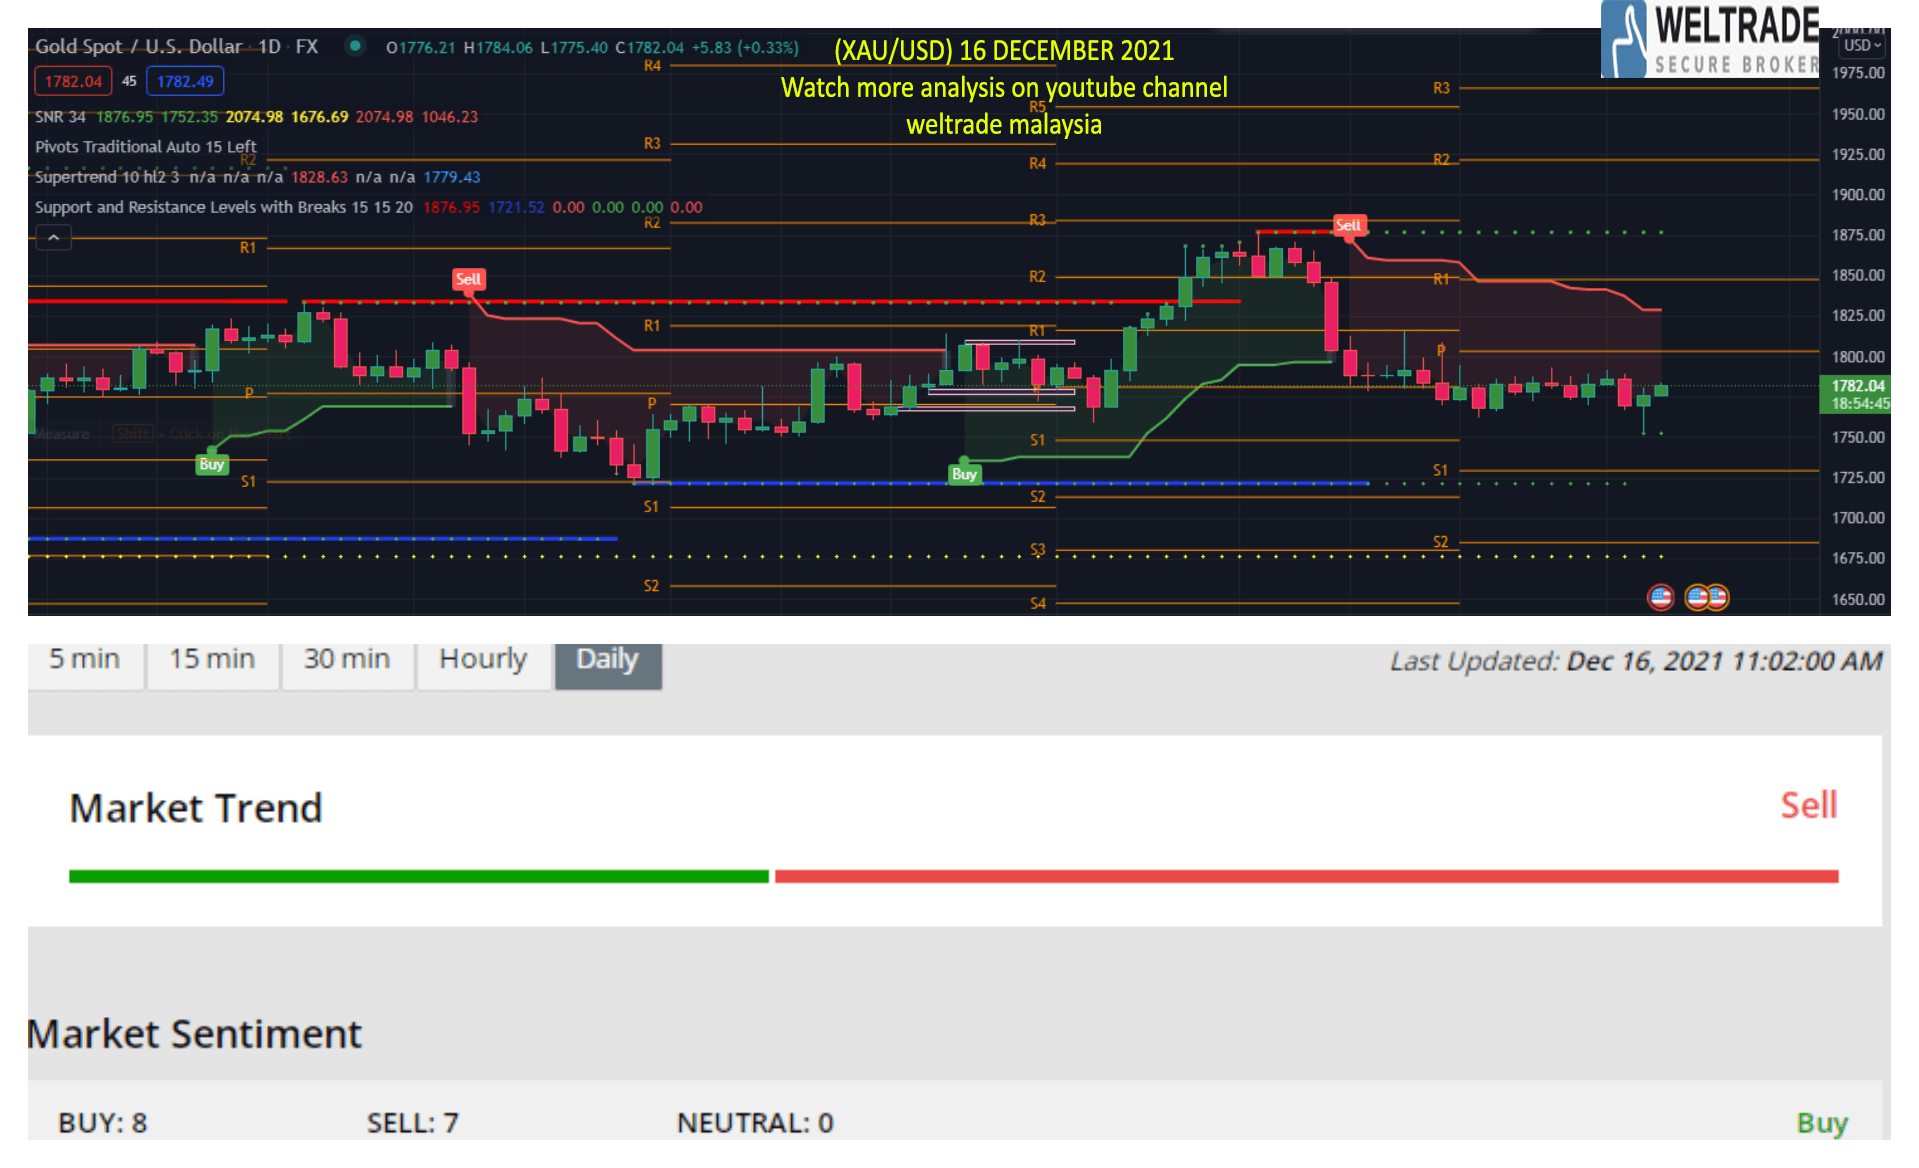Open the single US flag economic event
1919x1168 pixels.
(x=1660, y=598)
